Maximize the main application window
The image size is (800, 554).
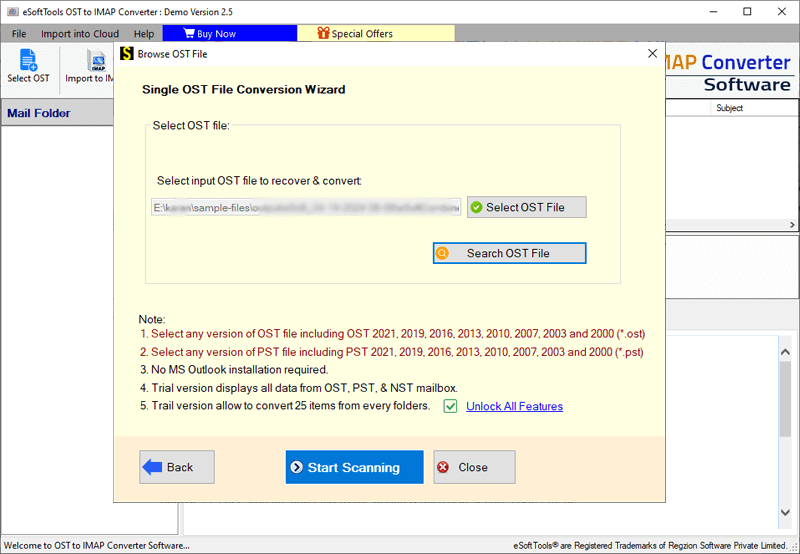point(747,11)
